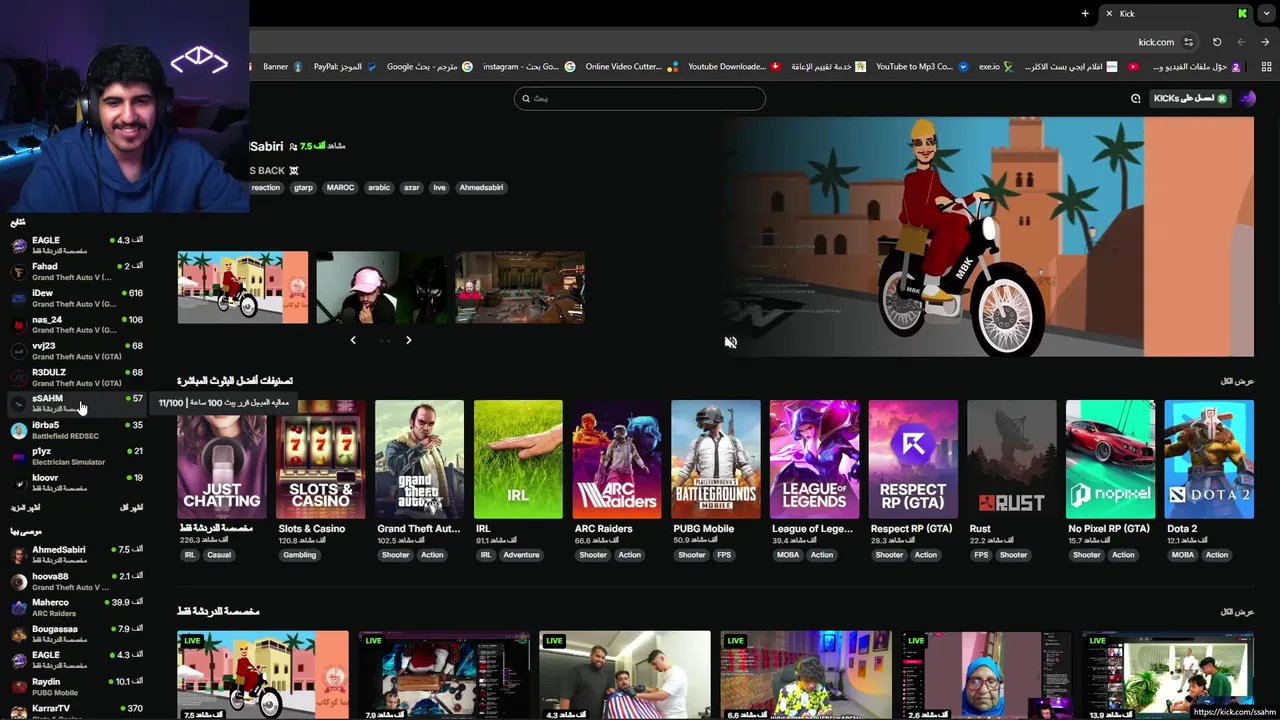
Task: Open R3DULZ avatar in the sidebar
Action: click(18, 377)
